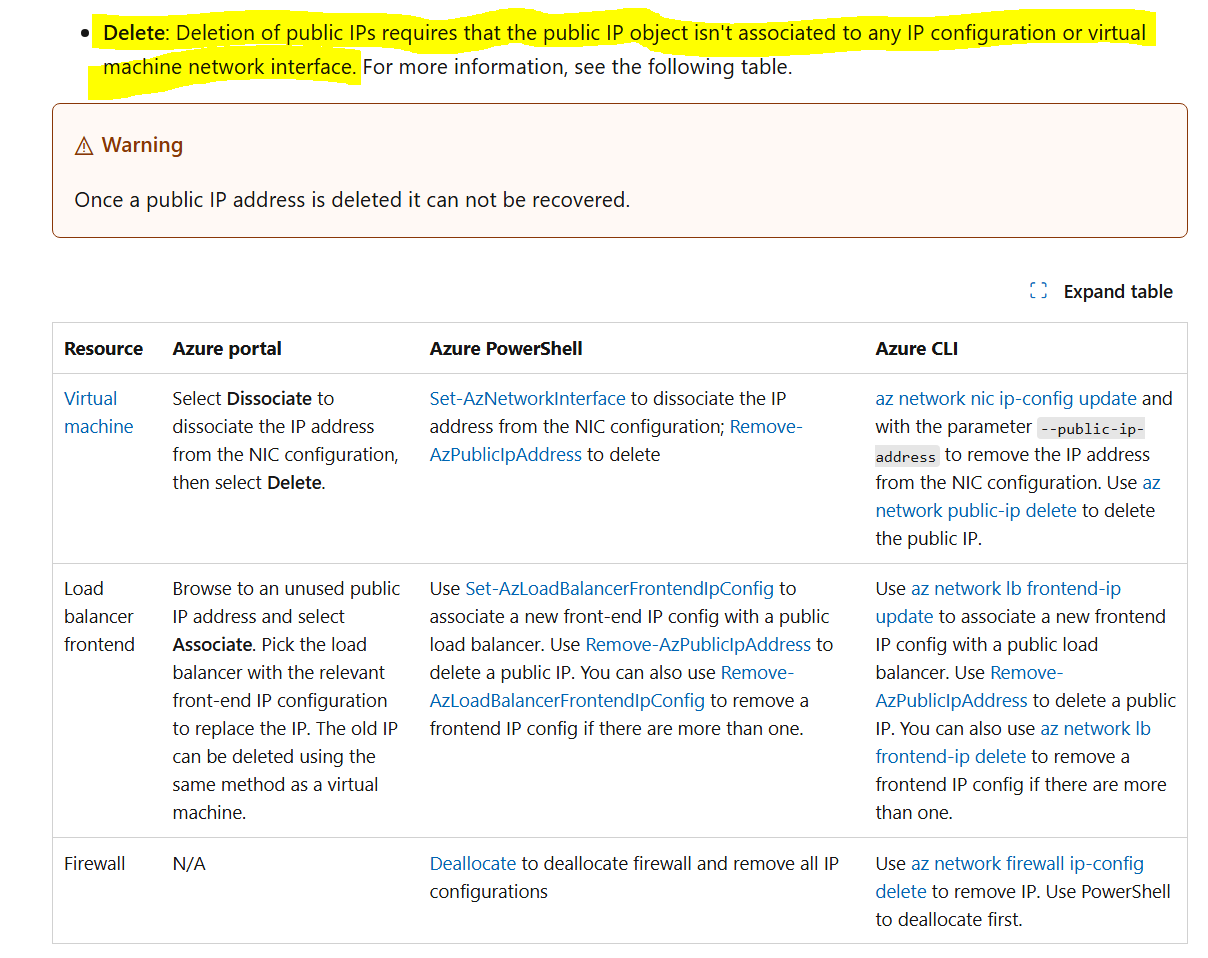Click the Azure PowerShell column header

click(x=506, y=348)
